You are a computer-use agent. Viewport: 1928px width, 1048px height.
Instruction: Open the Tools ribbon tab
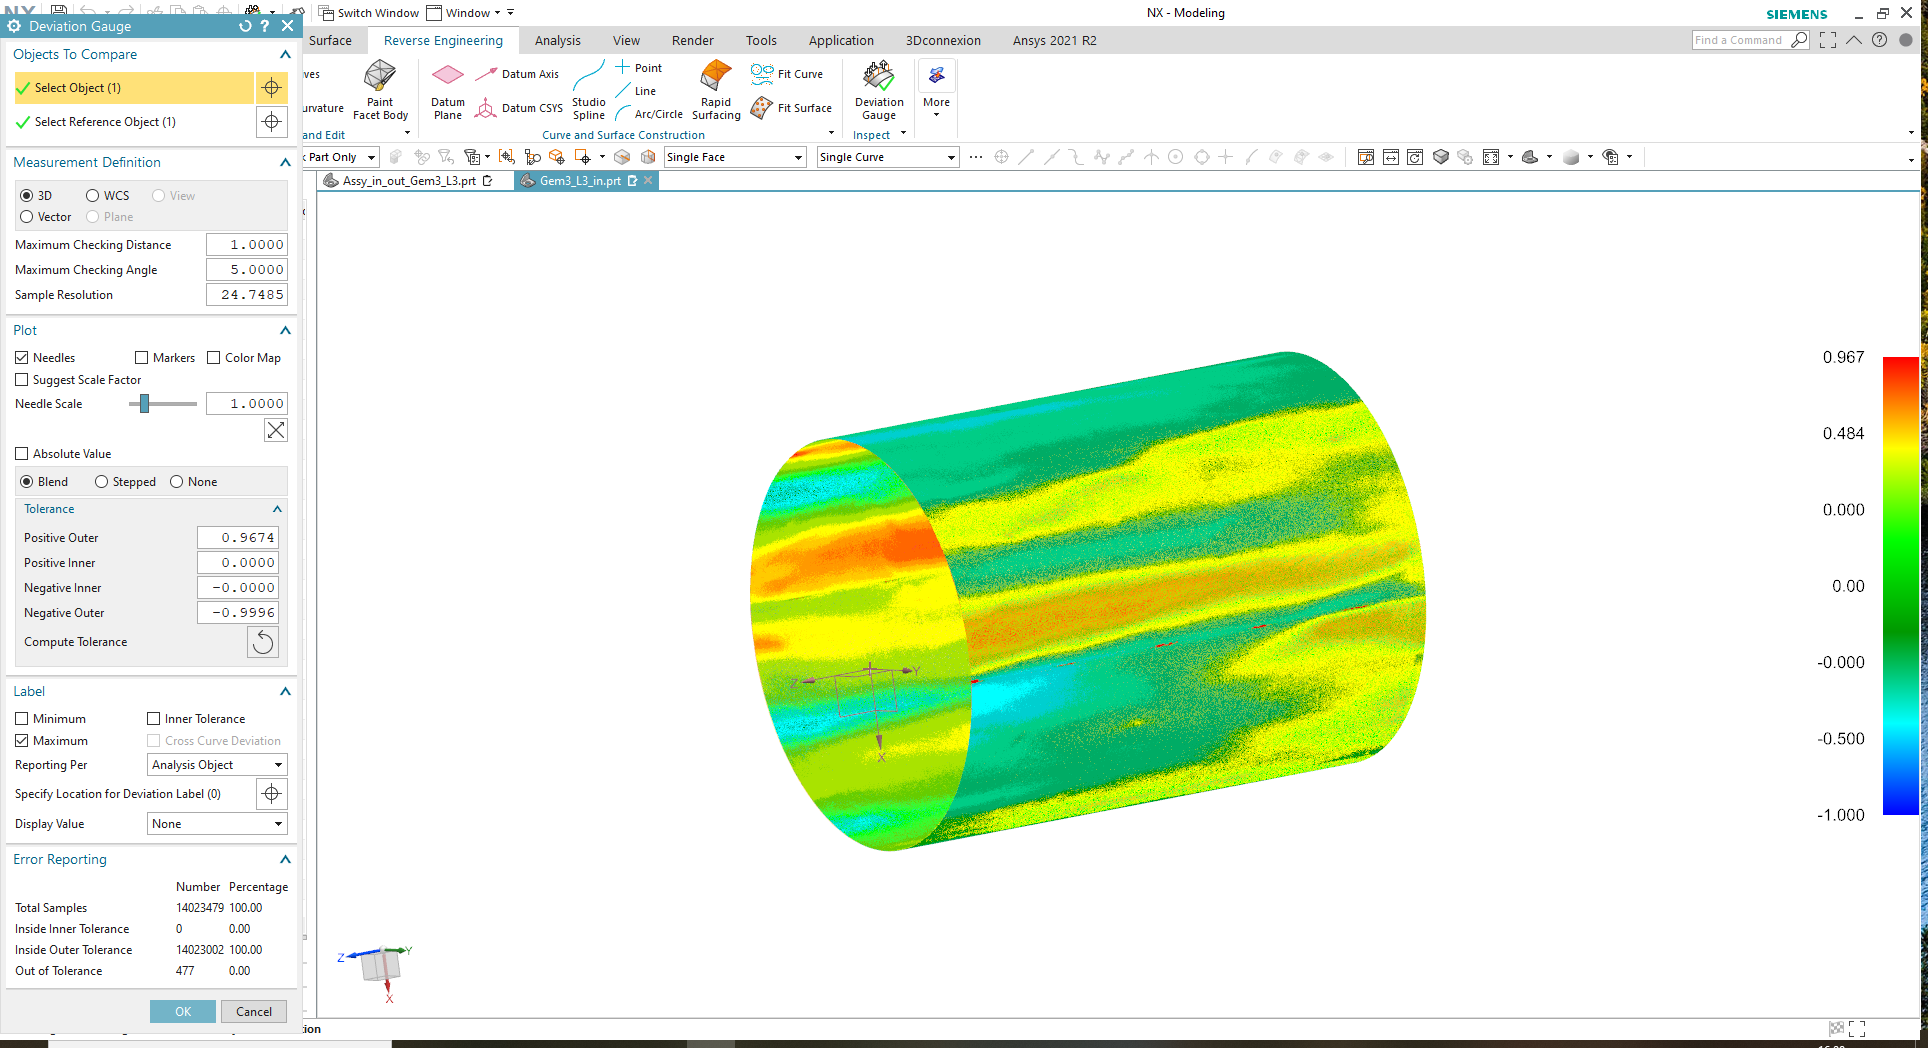click(x=761, y=41)
